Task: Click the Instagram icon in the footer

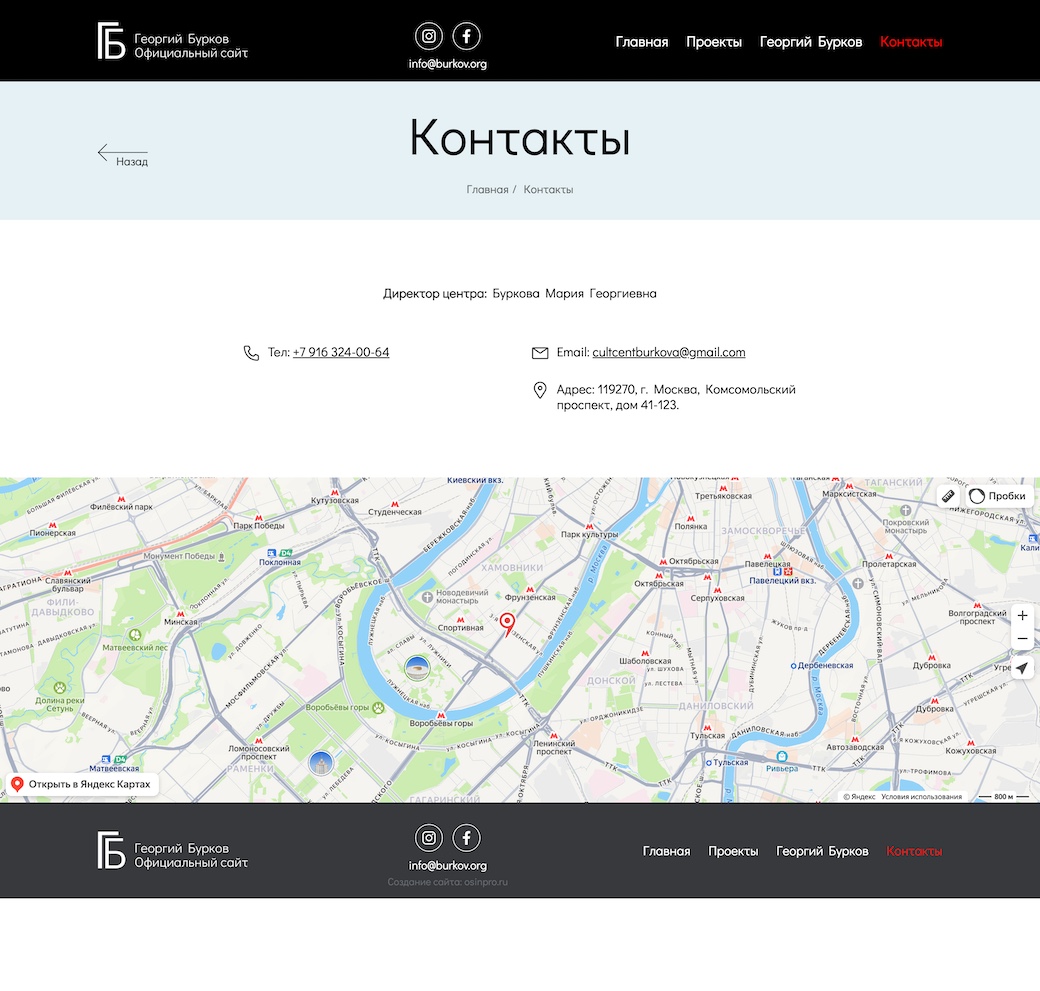Action: (429, 838)
